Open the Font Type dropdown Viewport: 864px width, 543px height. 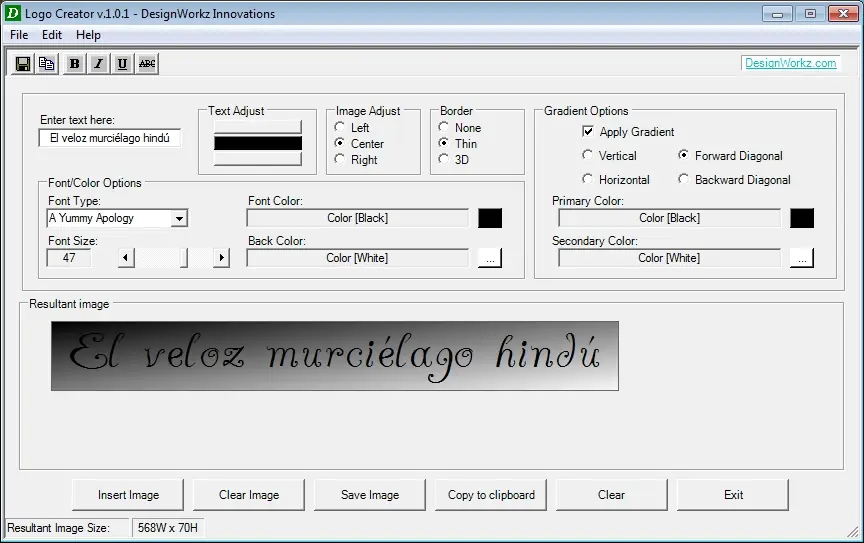coord(179,218)
